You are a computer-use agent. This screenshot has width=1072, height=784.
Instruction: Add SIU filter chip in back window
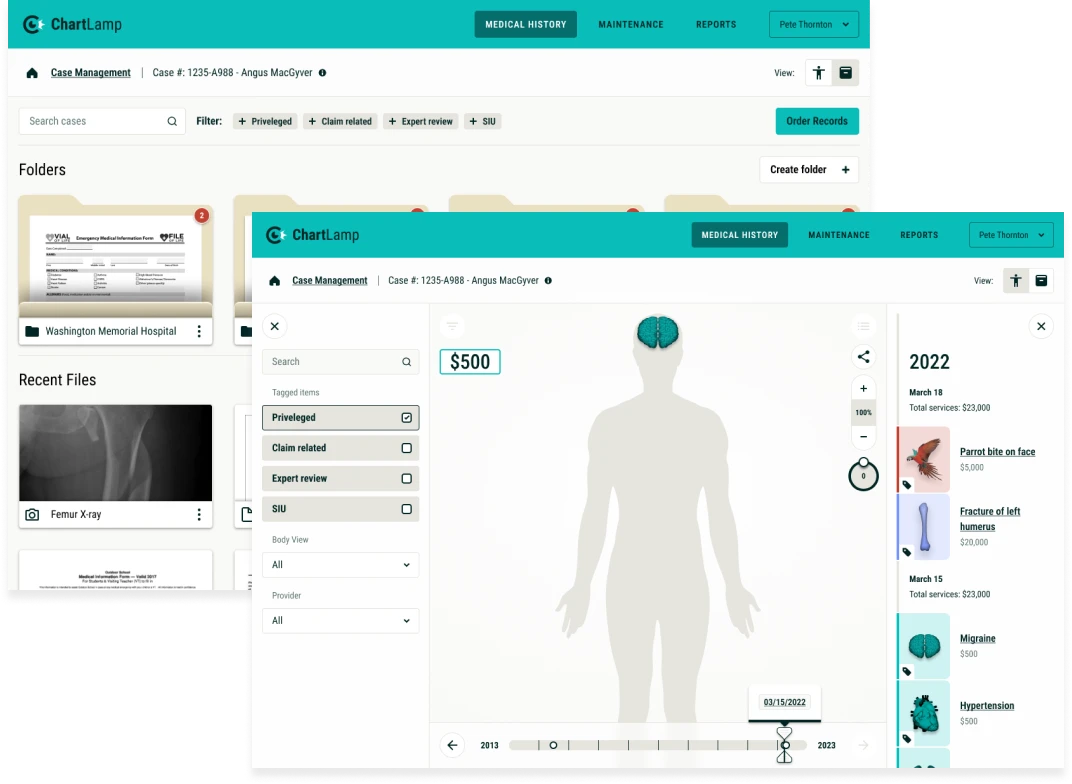point(483,121)
